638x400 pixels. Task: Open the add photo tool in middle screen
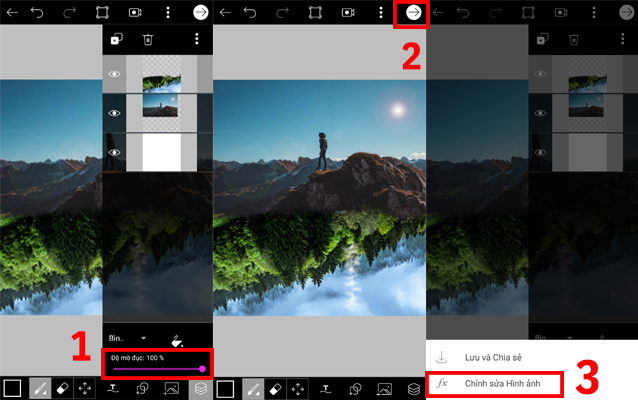(x=384, y=388)
